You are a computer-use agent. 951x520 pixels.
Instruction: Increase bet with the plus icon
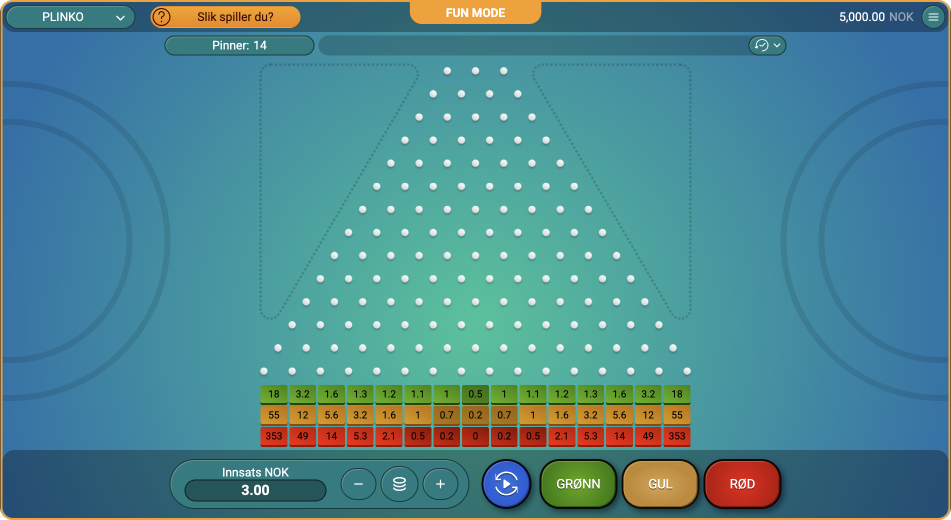[440, 484]
